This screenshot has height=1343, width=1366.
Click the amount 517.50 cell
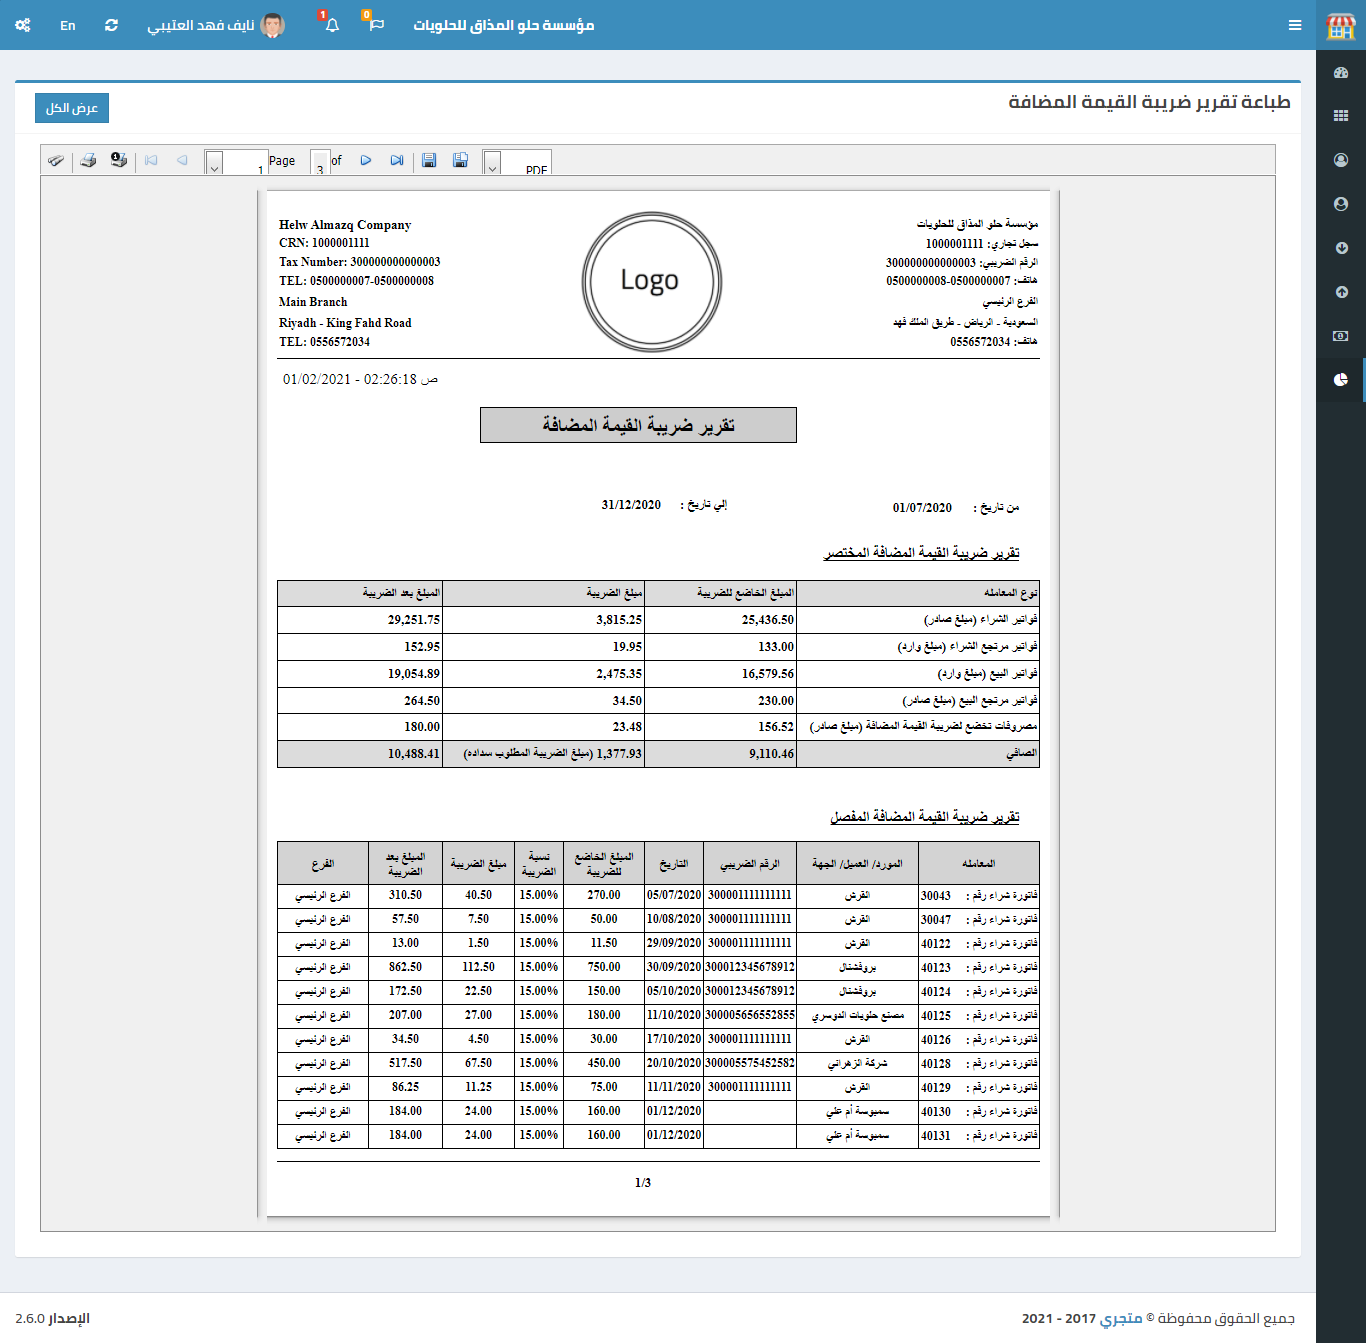point(406,1063)
